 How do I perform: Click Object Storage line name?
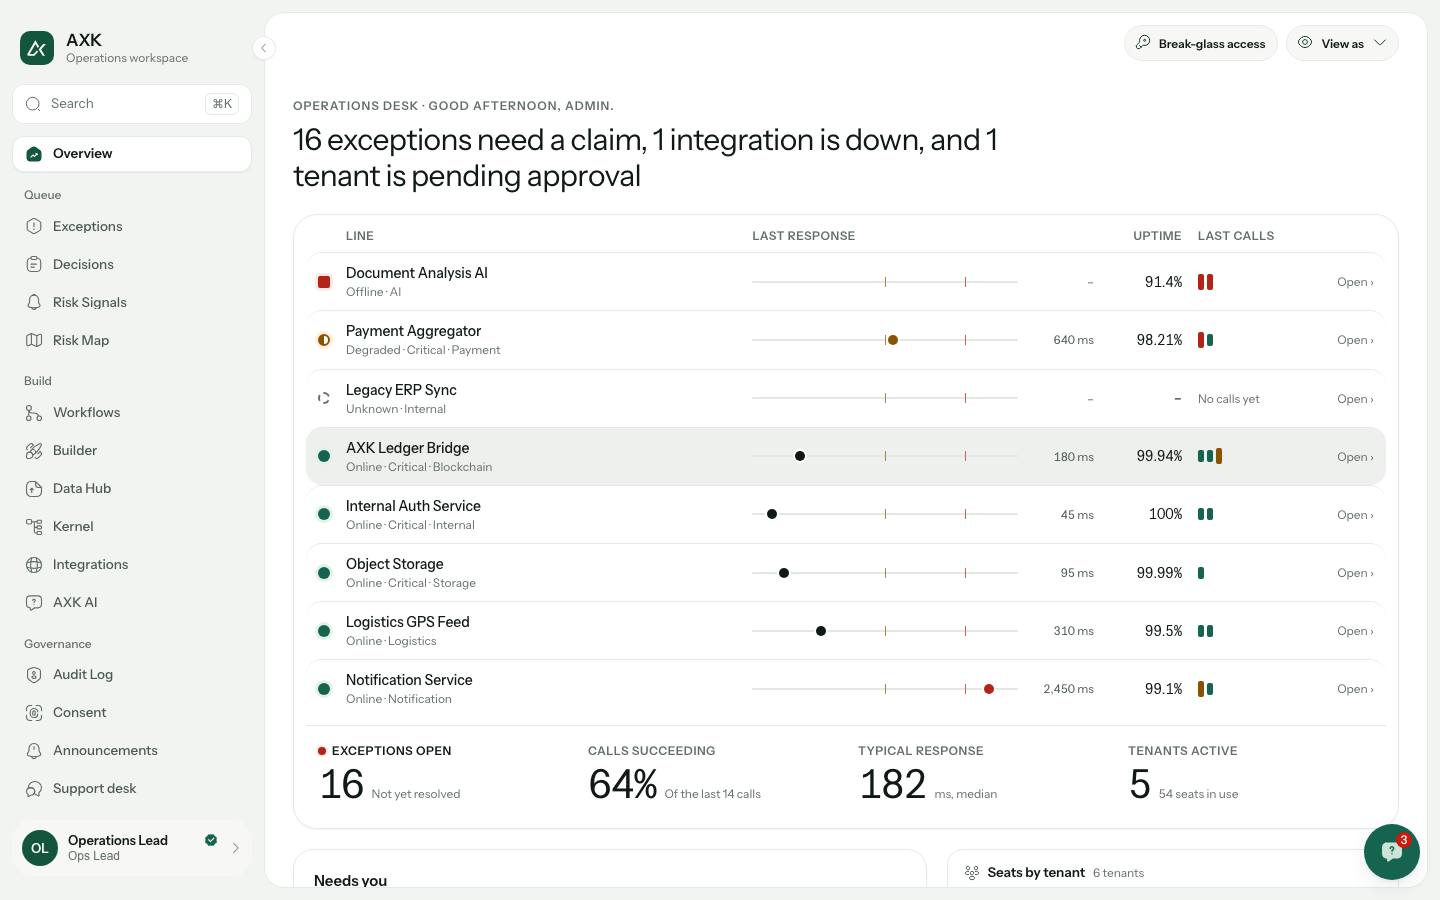[394, 564]
